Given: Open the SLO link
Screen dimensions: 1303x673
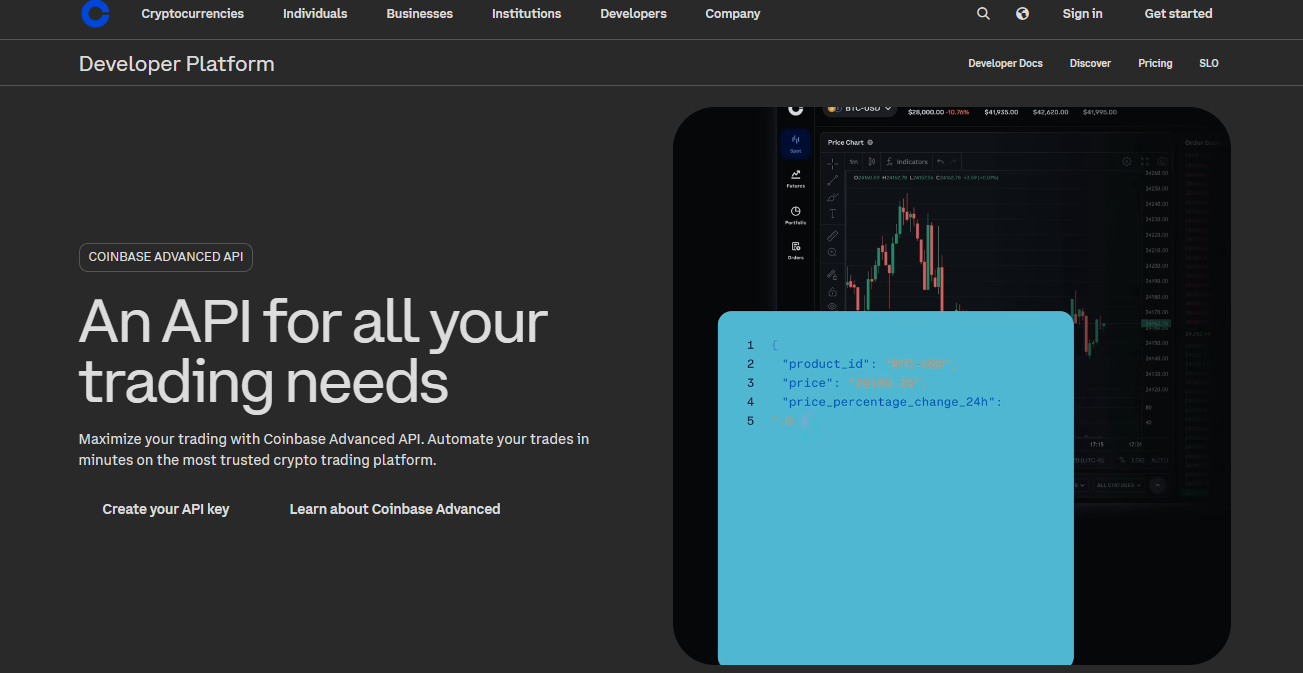Looking at the screenshot, I should point(1209,63).
